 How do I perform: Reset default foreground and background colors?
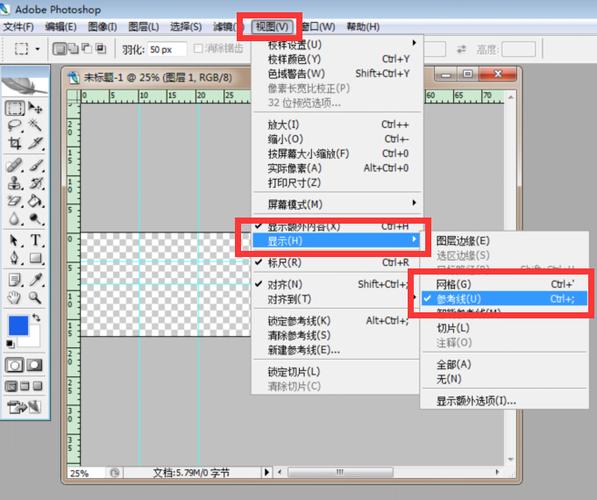tap(11, 344)
